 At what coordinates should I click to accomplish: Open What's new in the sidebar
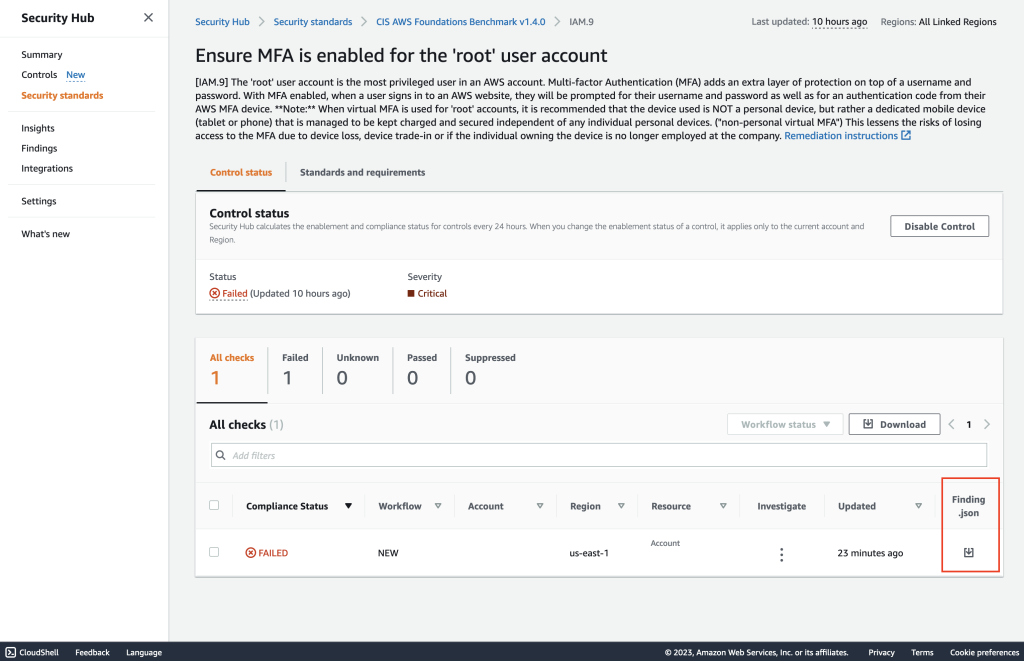point(45,234)
